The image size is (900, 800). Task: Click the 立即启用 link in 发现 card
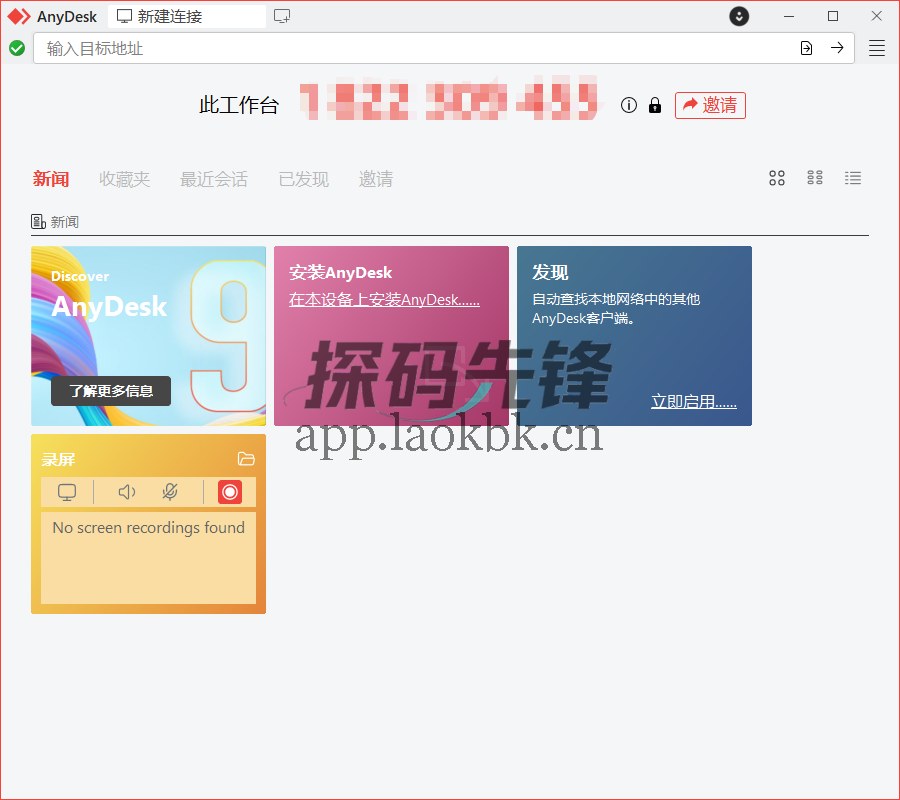click(x=694, y=401)
